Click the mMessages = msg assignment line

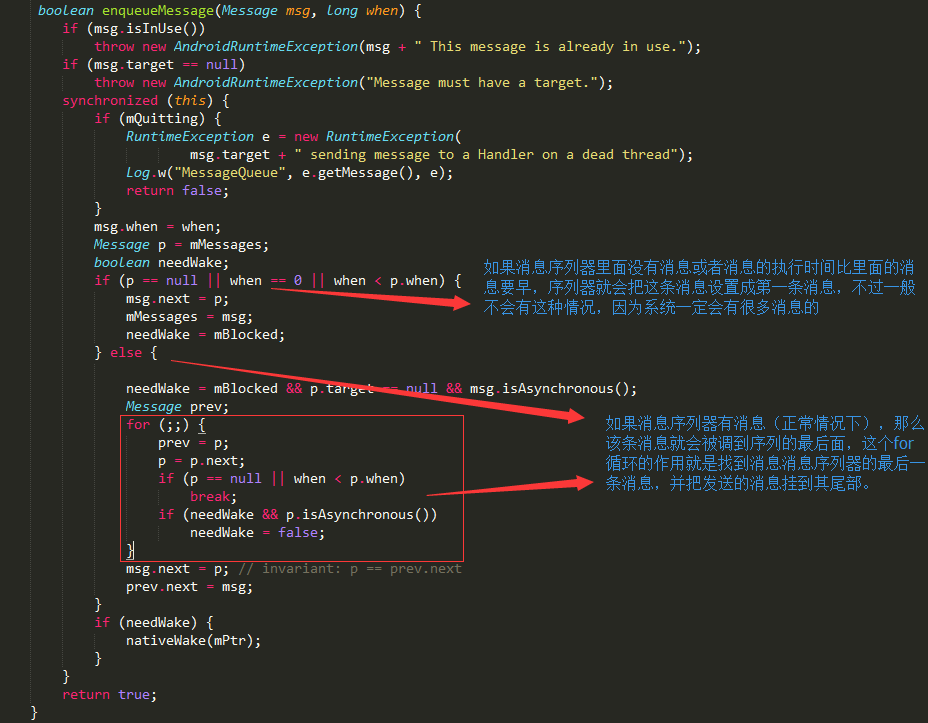[189, 317]
